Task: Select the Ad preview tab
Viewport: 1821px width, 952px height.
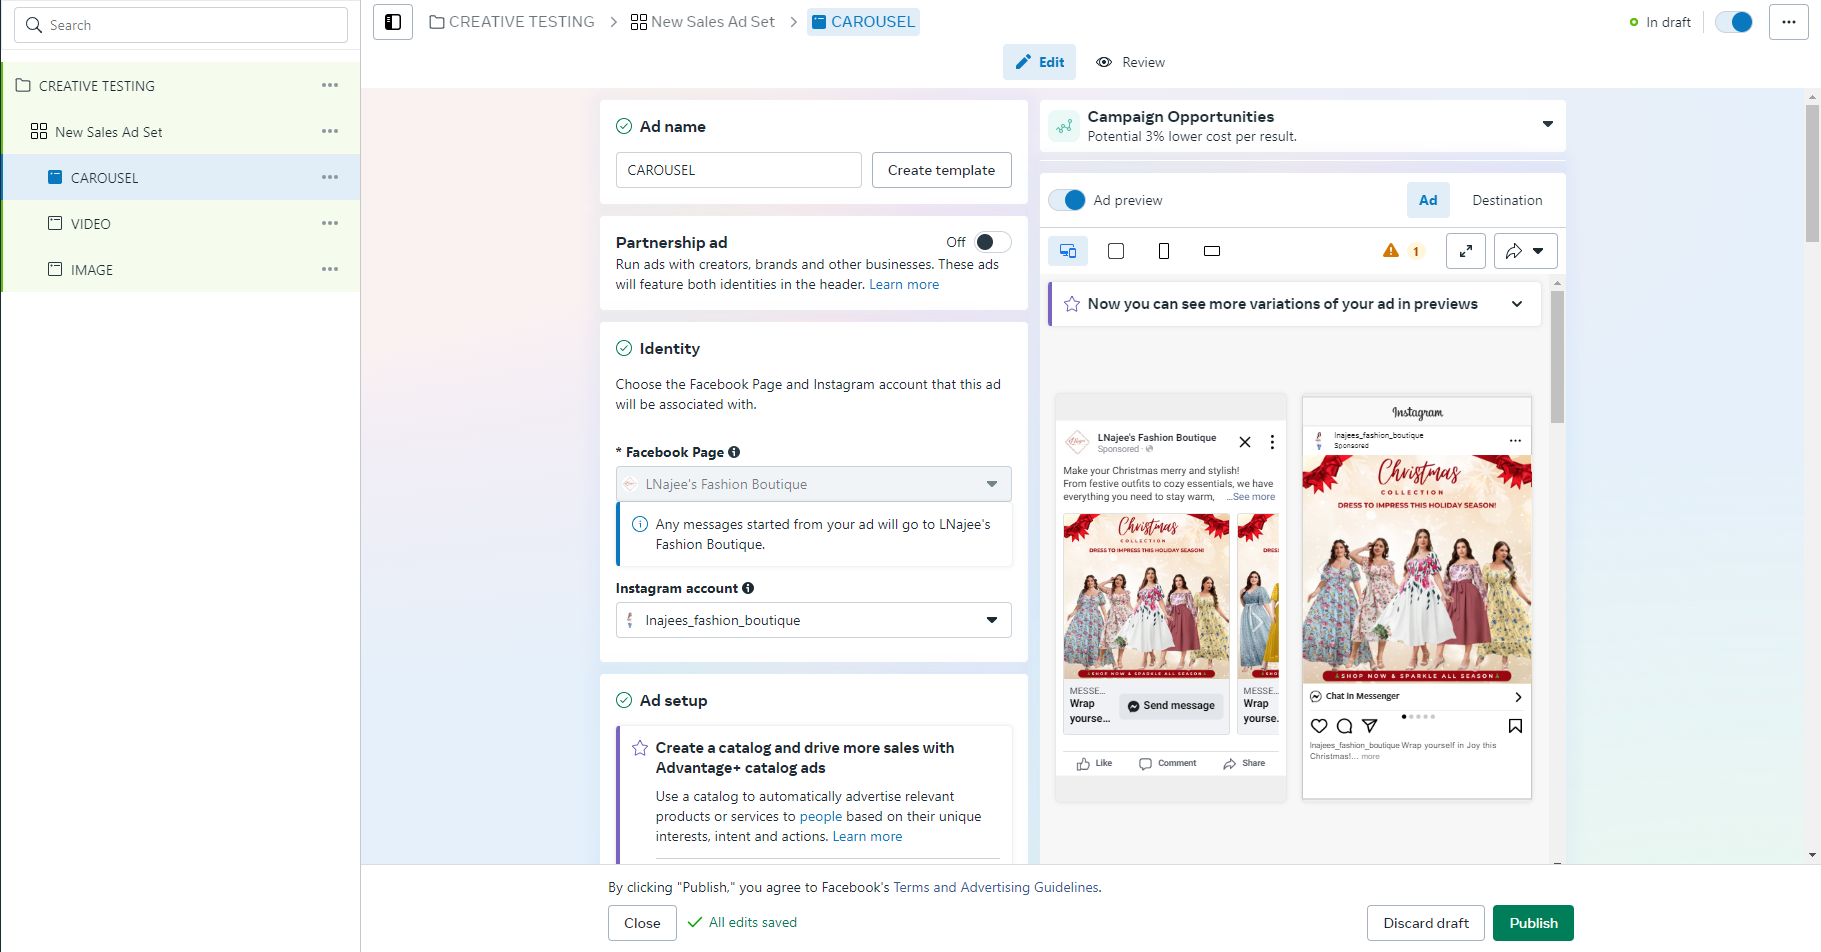Action: 1428,200
